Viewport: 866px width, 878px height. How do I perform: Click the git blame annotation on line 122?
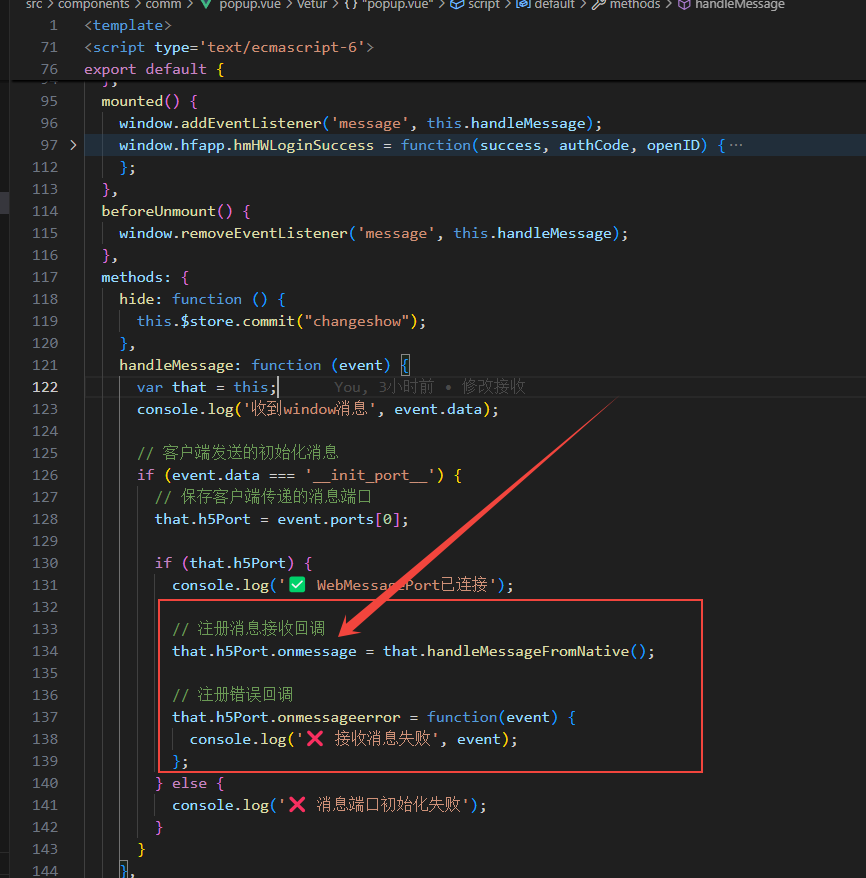pyautogui.click(x=430, y=387)
